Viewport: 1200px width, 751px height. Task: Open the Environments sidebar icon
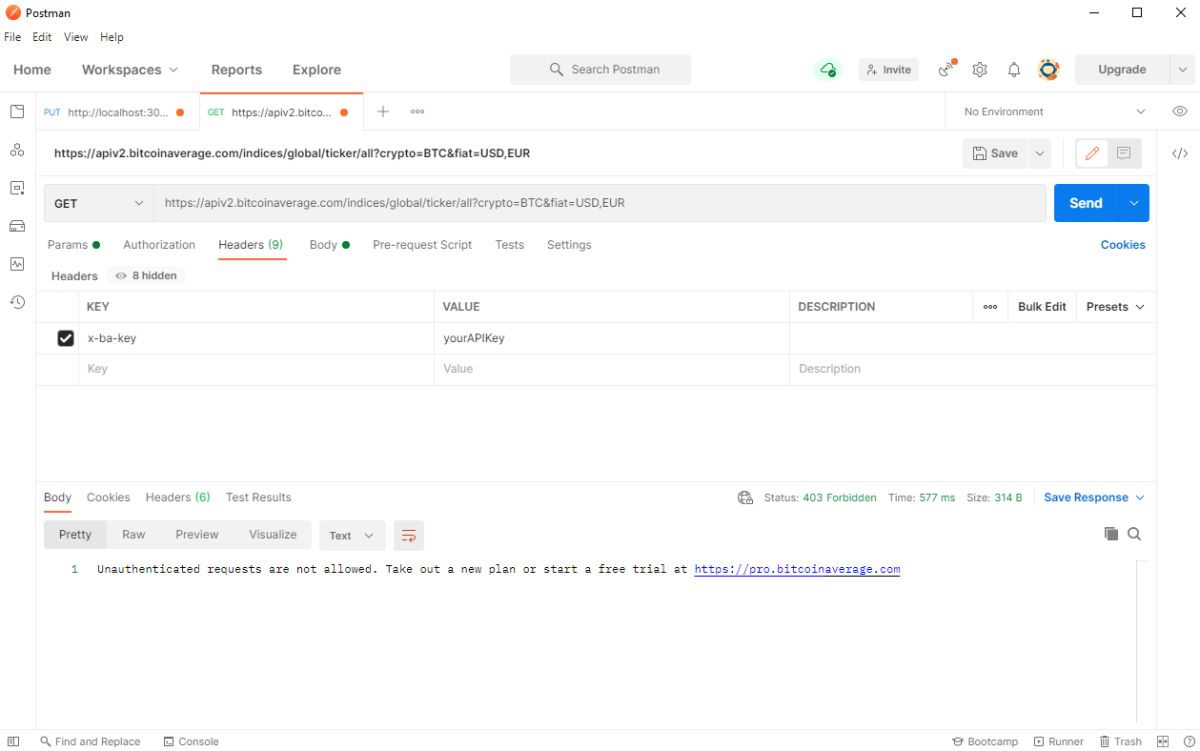17,188
